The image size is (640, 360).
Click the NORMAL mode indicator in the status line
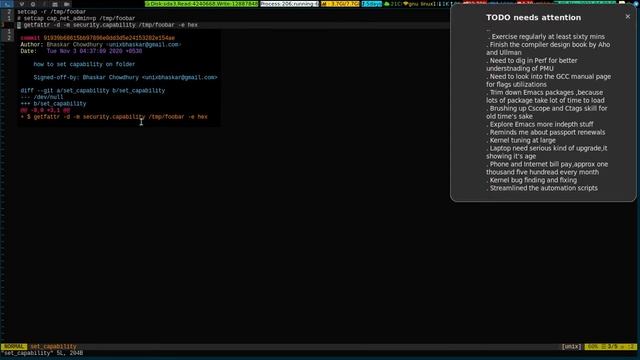tap(13, 347)
